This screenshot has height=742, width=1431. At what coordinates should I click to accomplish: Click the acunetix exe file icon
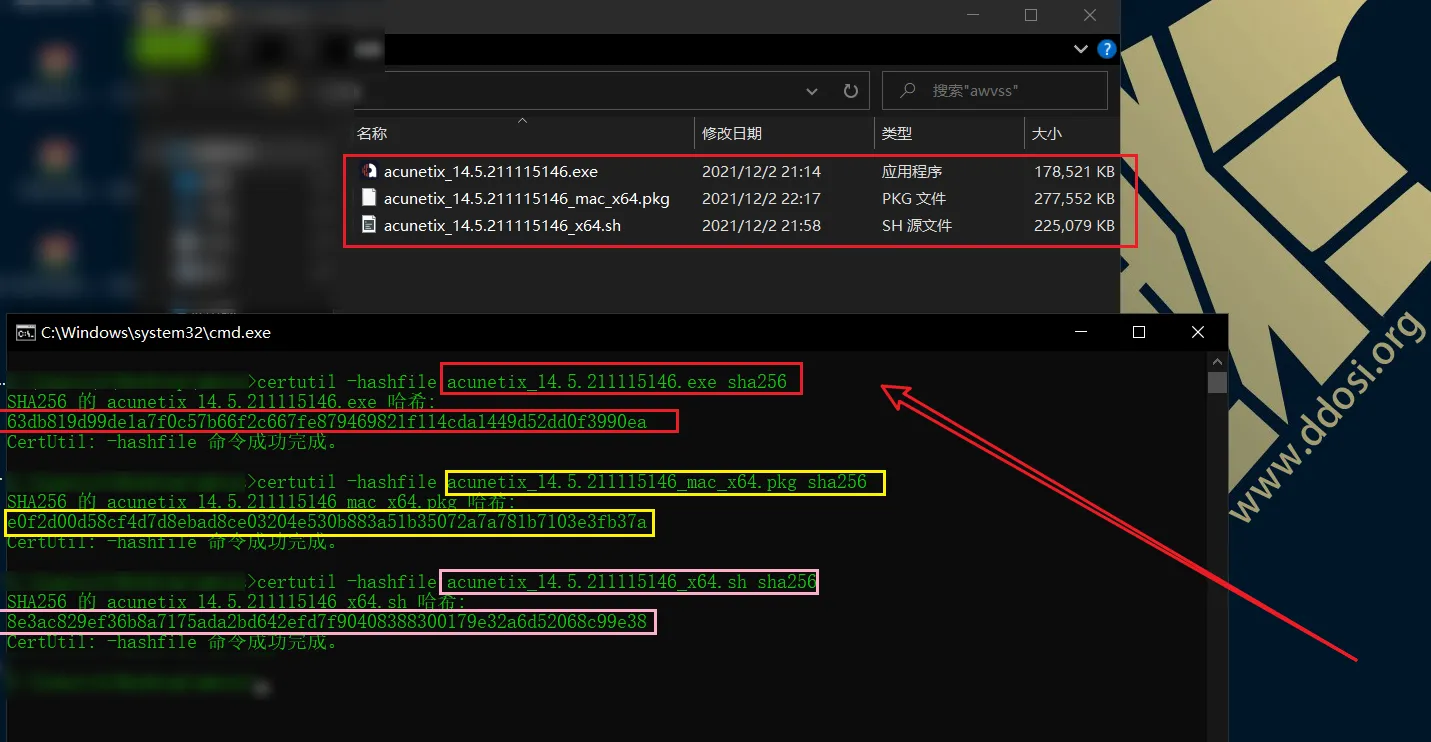[368, 171]
